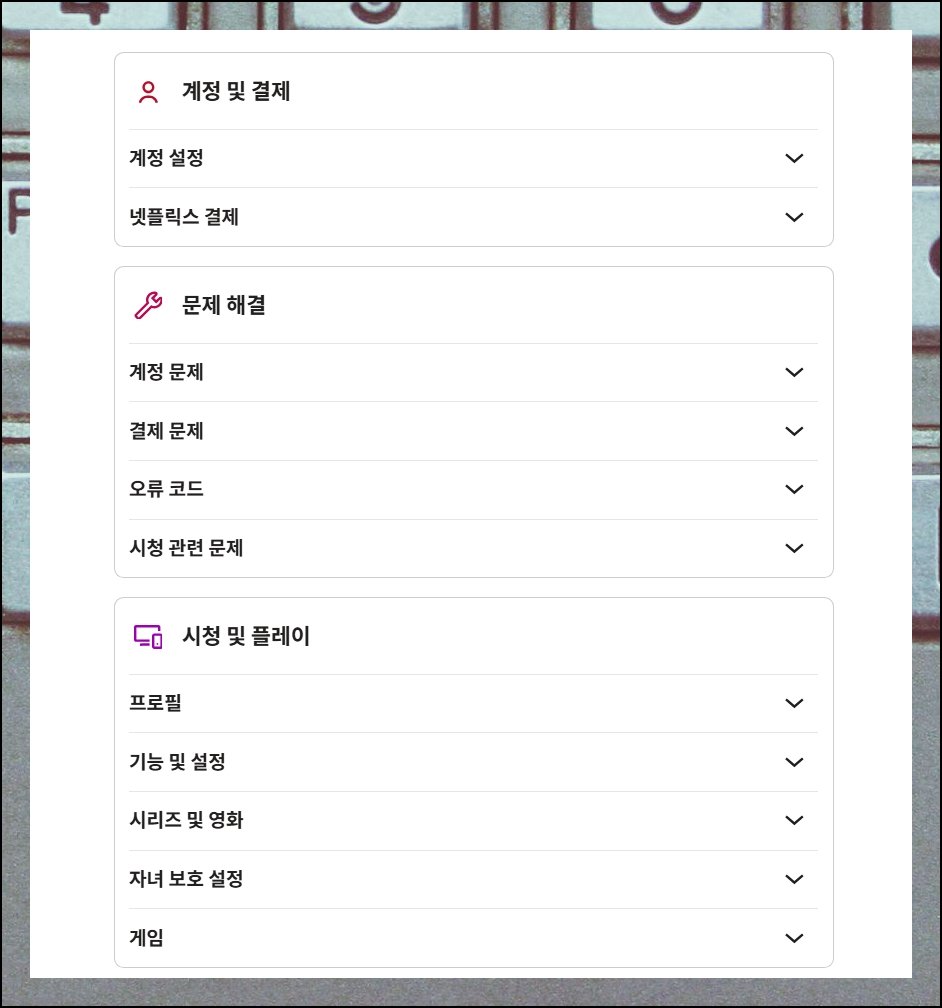The image size is (942, 1008).
Task: Click the devices icon beside 시청 및 플레이
Action: click(x=148, y=636)
